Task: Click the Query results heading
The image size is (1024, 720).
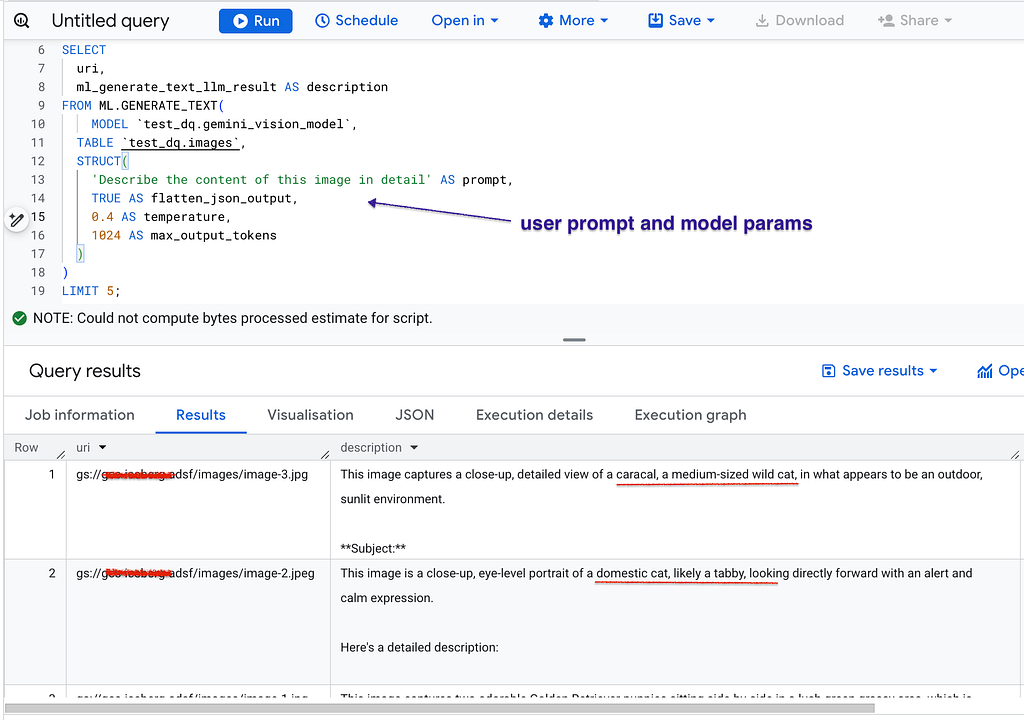Action: (85, 371)
